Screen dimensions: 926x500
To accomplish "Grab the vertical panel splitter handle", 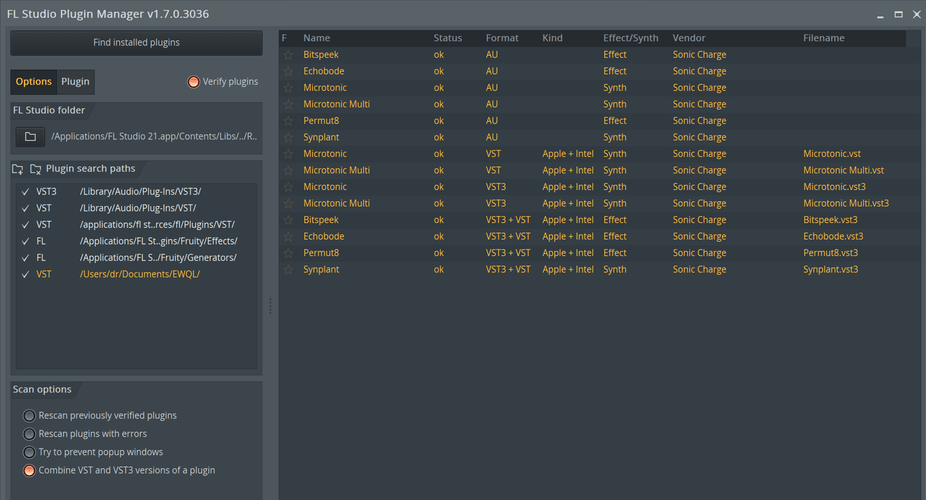I will [x=270, y=306].
